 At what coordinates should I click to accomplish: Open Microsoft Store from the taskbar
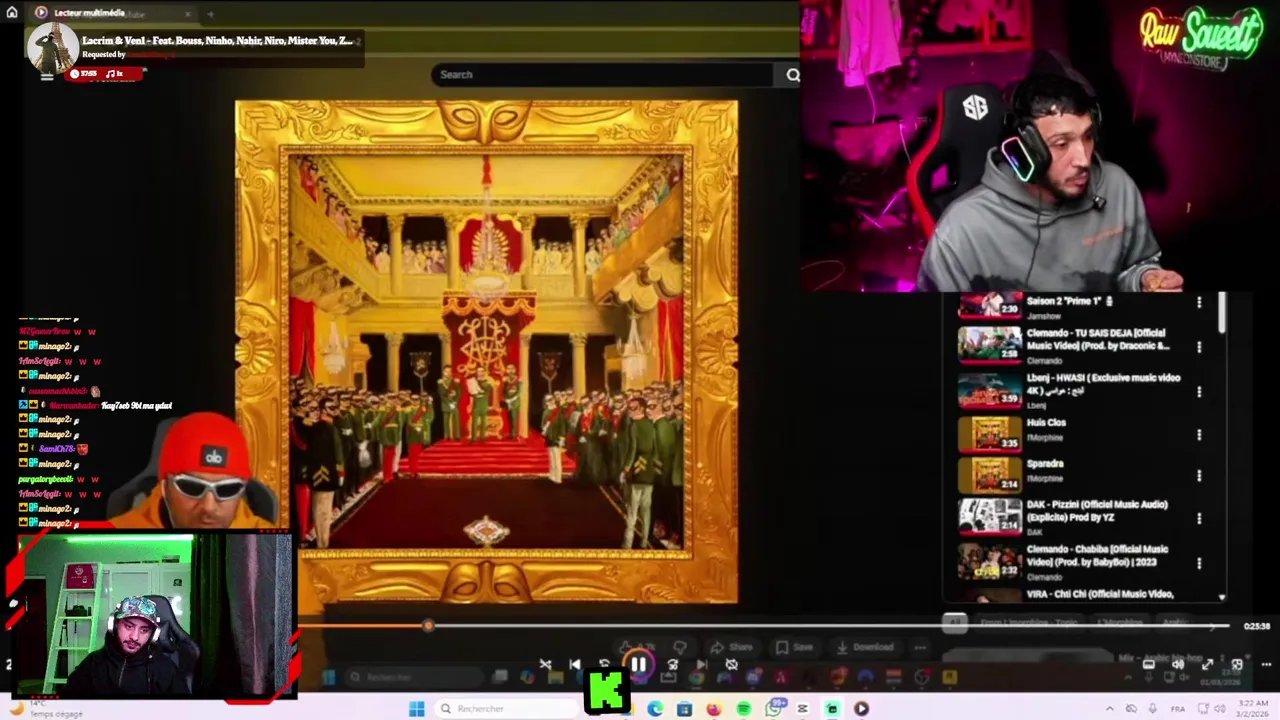pos(684,709)
